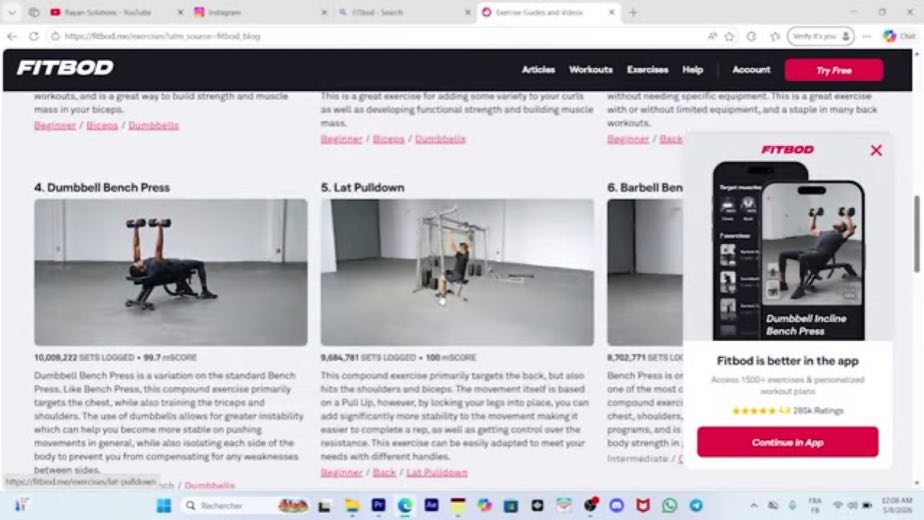Open the Articles menu
The height and width of the screenshot is (520, 924).
point(538,70)
